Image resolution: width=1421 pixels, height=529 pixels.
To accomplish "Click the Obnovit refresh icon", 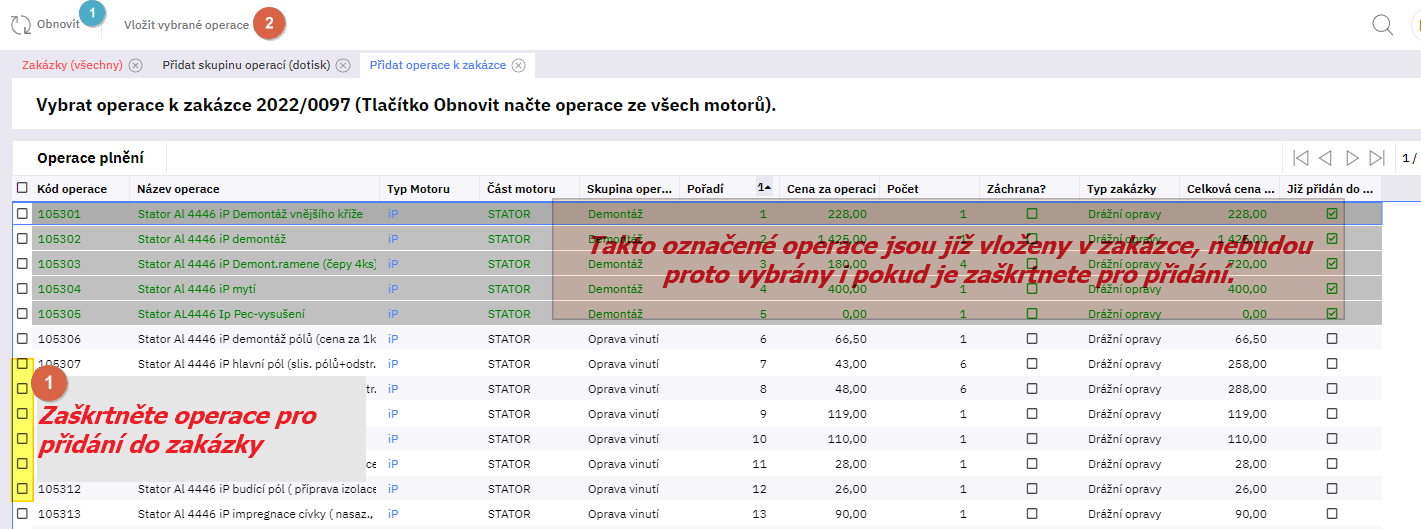I will (21, 25).
